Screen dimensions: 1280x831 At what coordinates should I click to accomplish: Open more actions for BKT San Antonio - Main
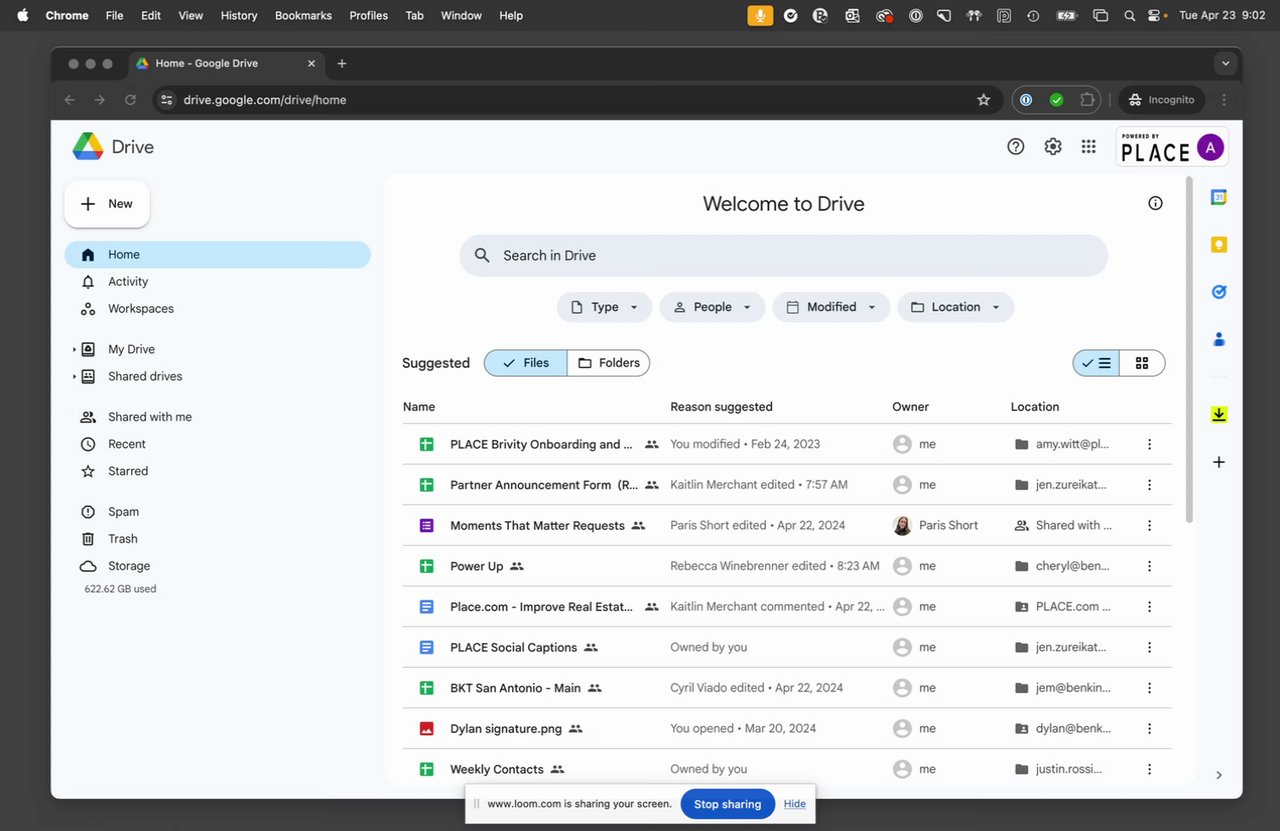pyautogui.click(x=1150, y=688)
